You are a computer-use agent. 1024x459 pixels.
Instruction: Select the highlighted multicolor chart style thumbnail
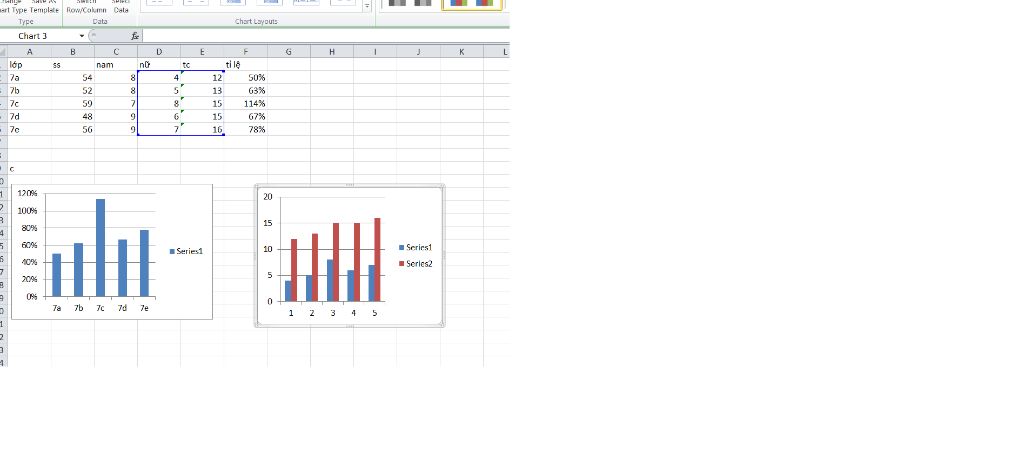point(472,4)
